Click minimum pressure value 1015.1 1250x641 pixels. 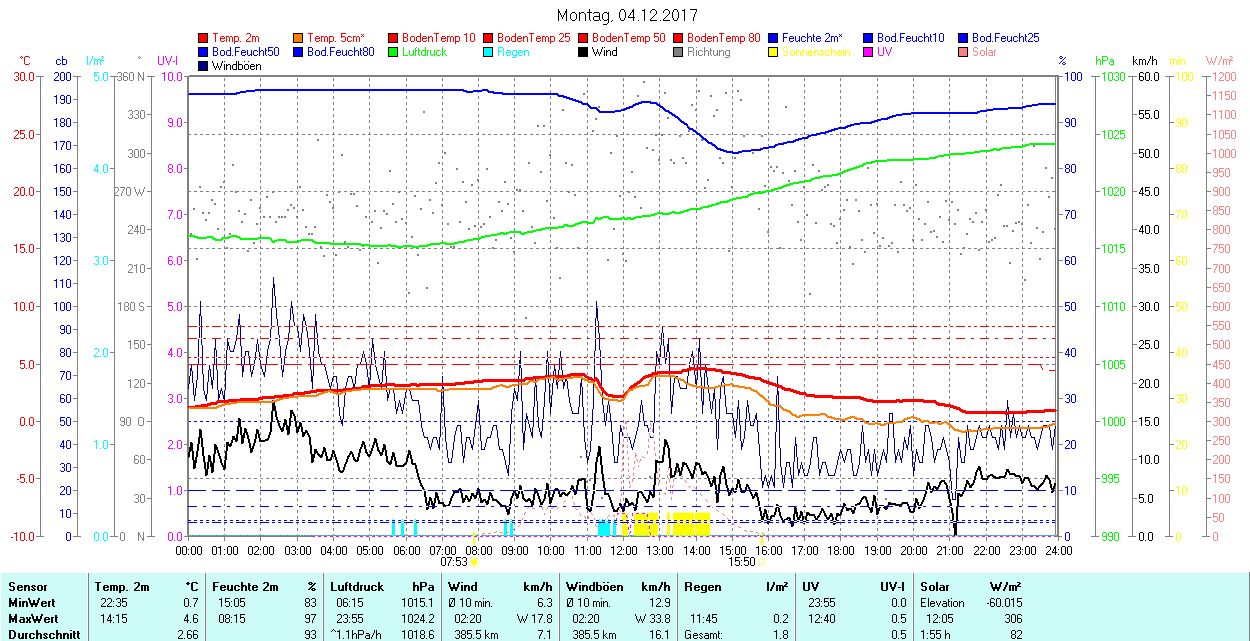pyautogui.click(x=417, y=603)
